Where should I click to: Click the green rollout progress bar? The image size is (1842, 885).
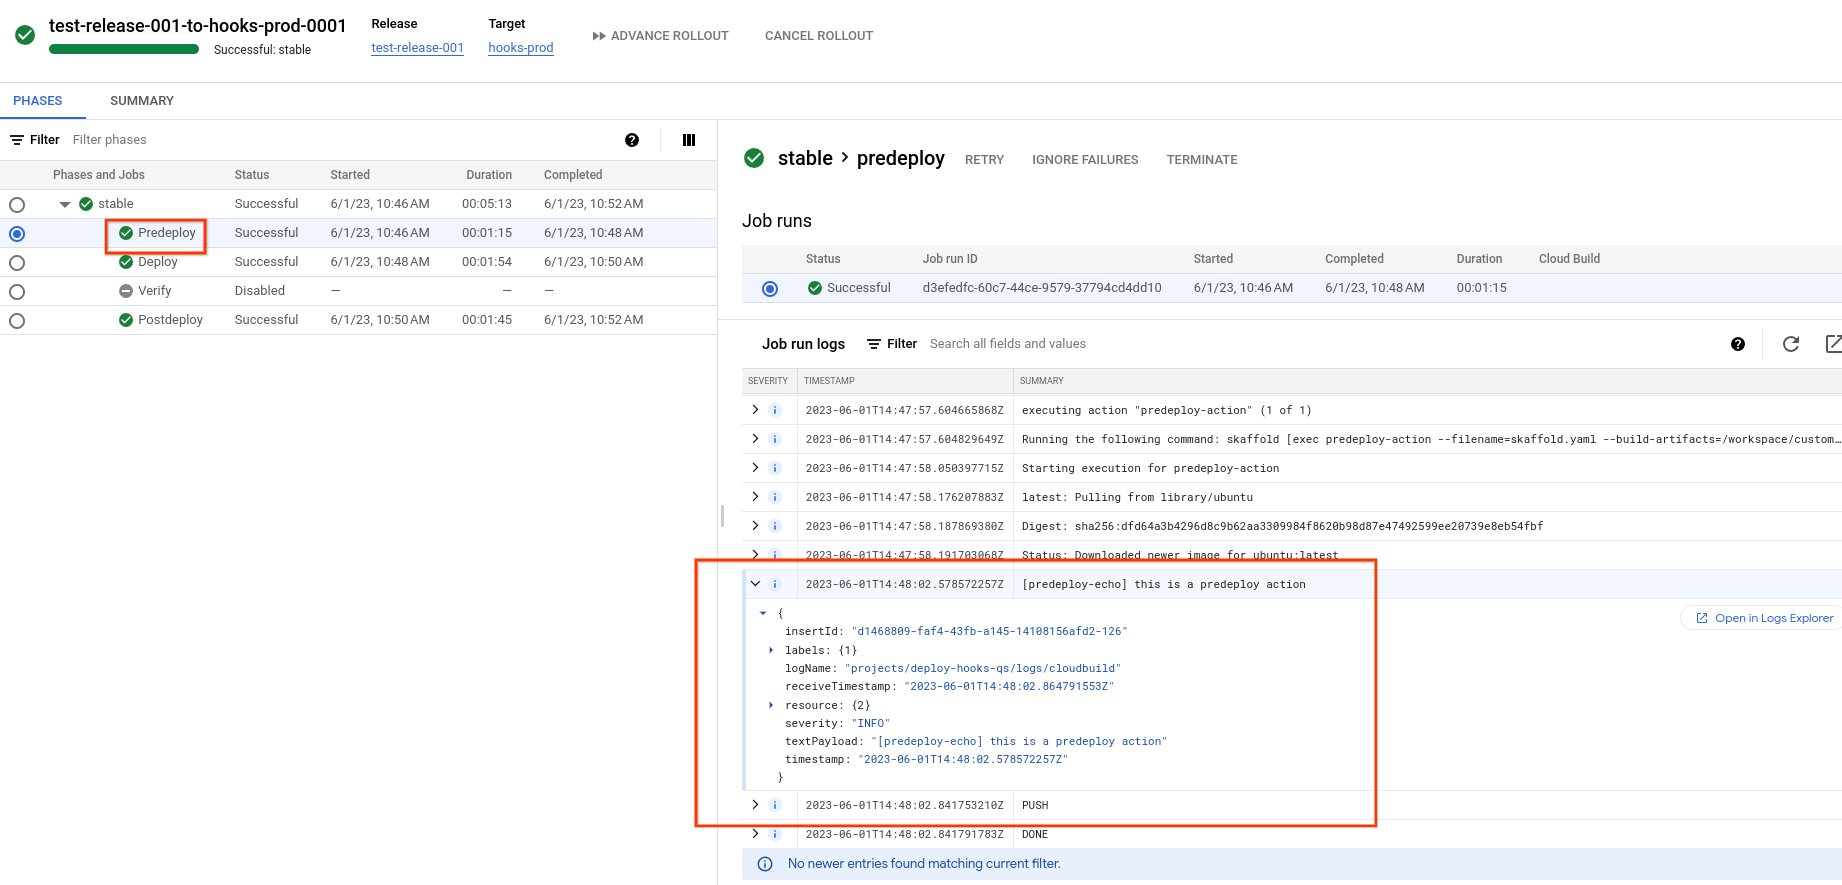point(124,49)
